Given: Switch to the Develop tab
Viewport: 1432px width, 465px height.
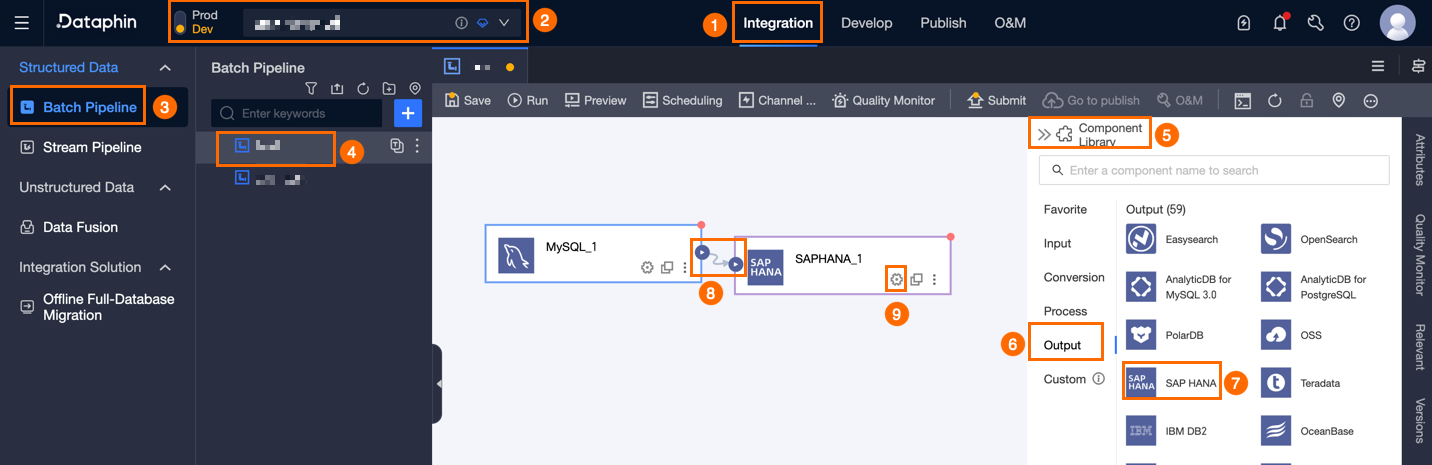Looking at the screenshot, I should click(866, 23).
